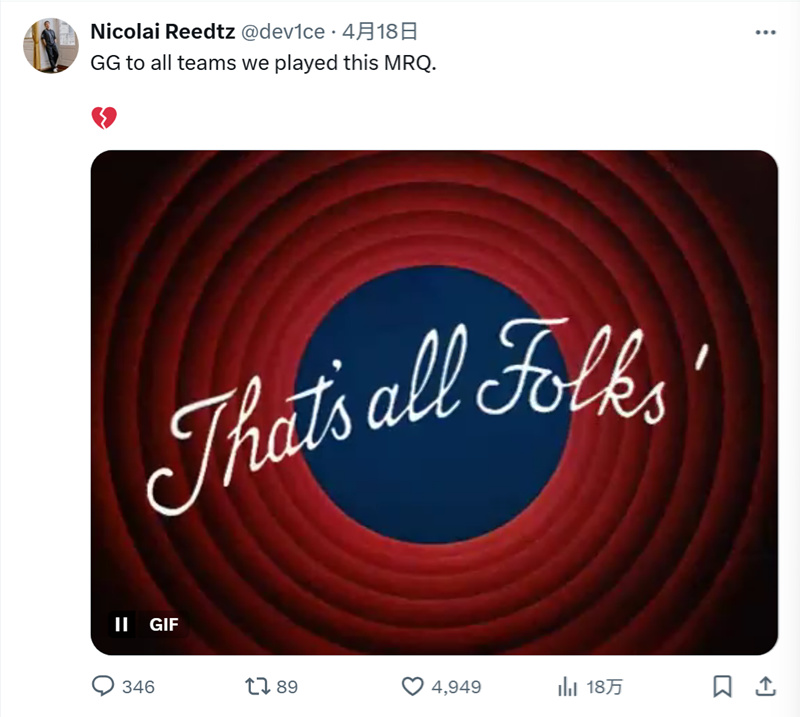Open Nicolai Reedtz's profile avatar

click(x=51, y=46)
